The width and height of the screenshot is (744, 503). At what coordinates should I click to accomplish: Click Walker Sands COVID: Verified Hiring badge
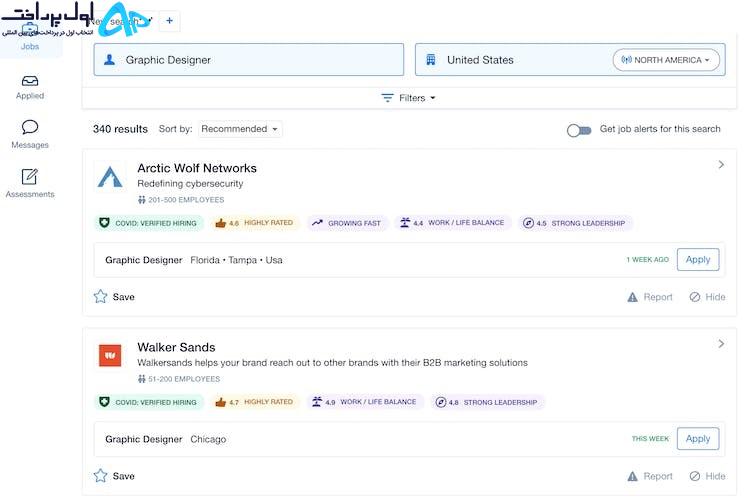point(149,402)
